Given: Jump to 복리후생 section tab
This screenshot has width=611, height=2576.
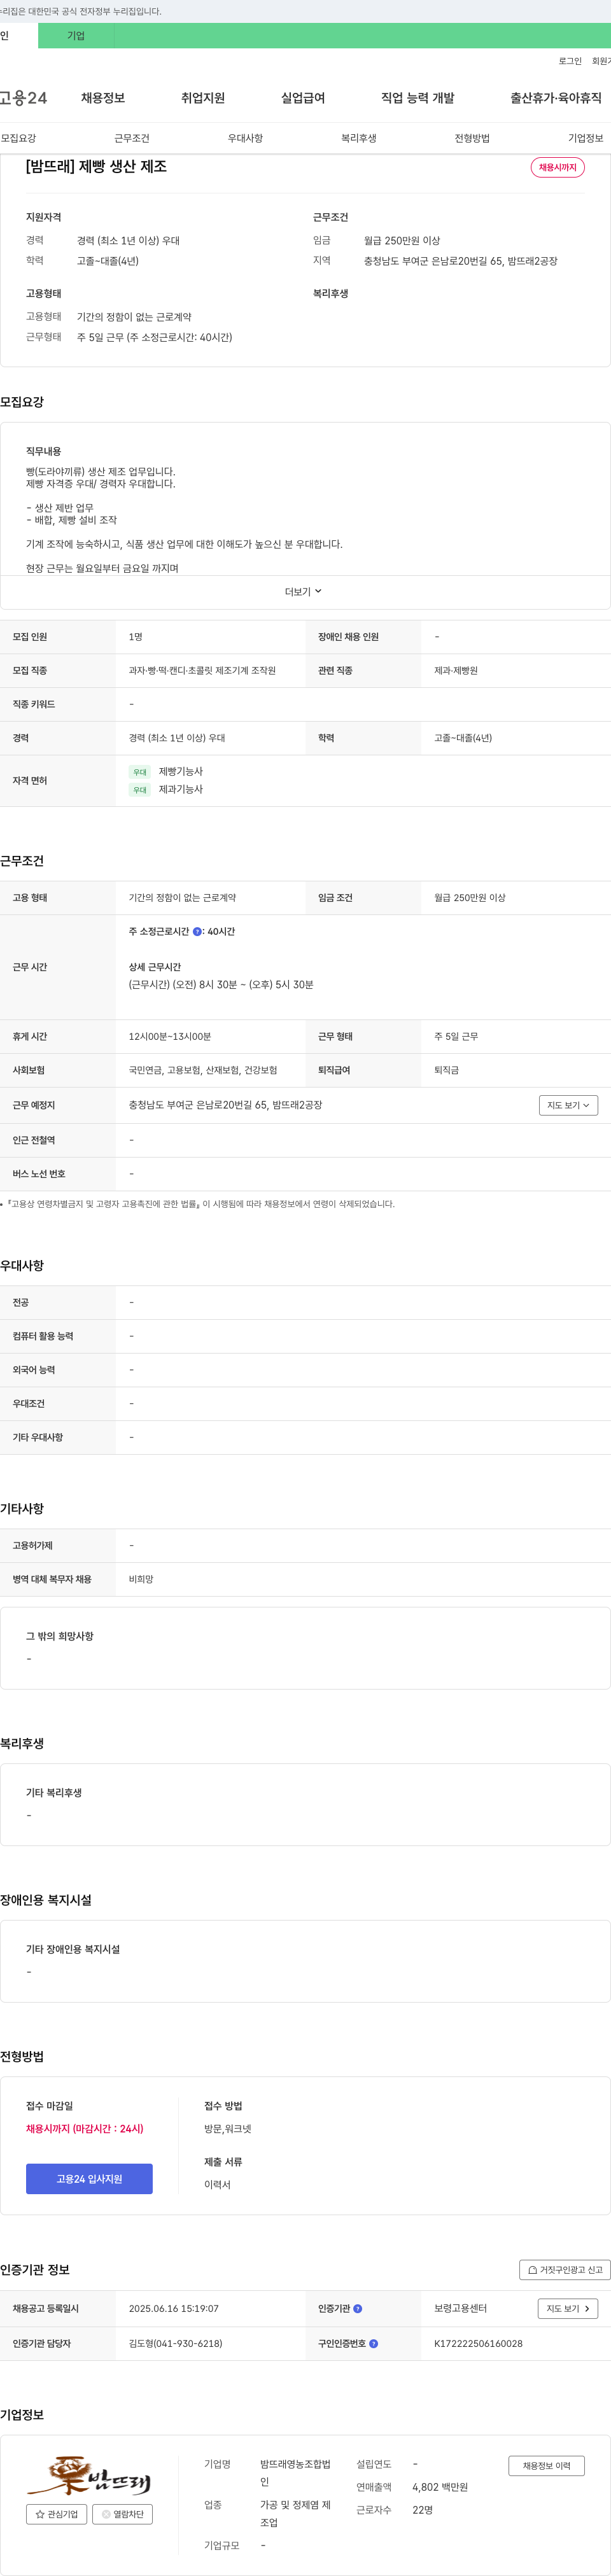Looking at the screenshot, I should click(359, 138).
